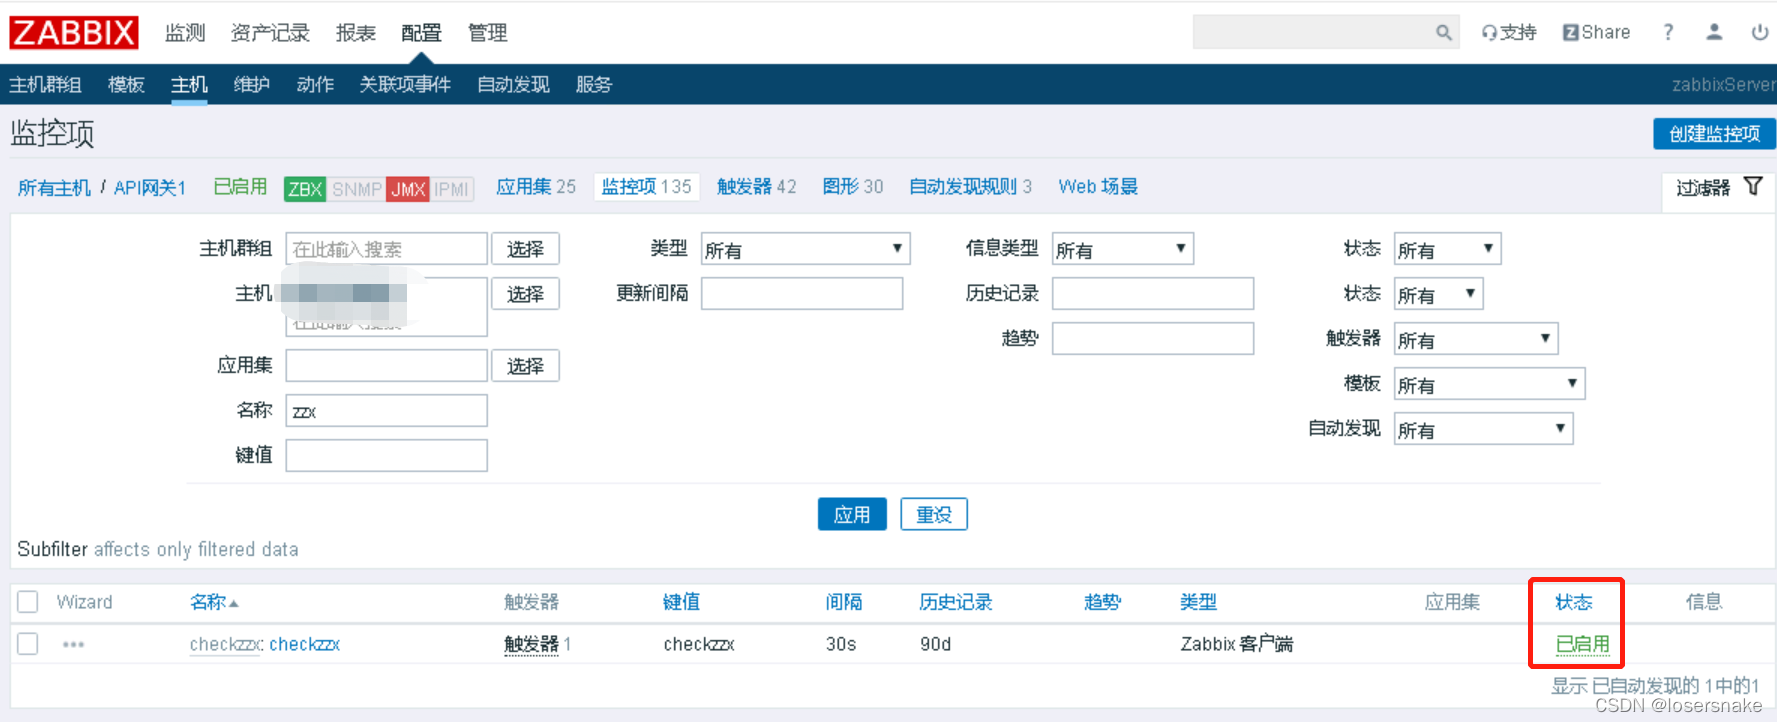Open the 触发器 filter dropdown

pos(1476,339)
